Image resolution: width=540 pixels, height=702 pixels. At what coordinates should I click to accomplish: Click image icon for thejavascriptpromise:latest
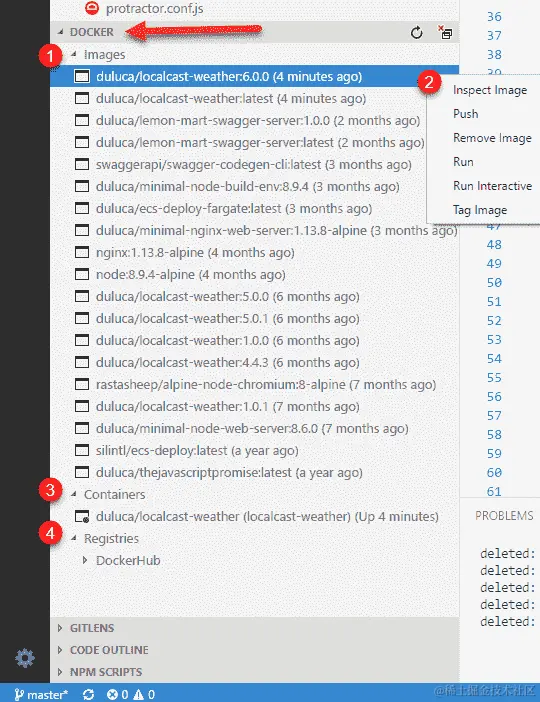[82, 472]
